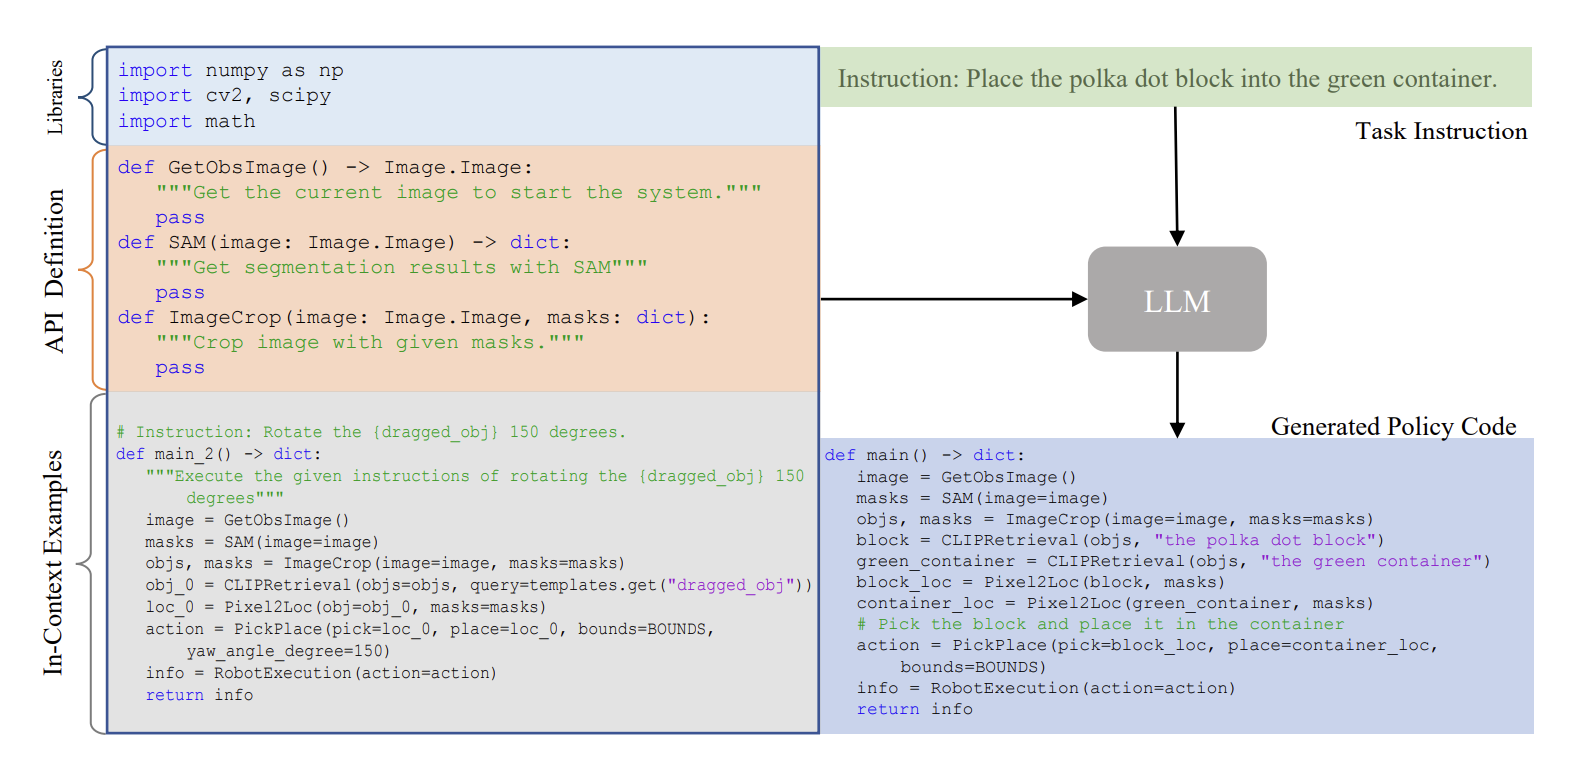Image resolution: width=1575 pixels, height=762 pixels.
Task: Click the string "the polka dot block"
Action: (1265, 540)
